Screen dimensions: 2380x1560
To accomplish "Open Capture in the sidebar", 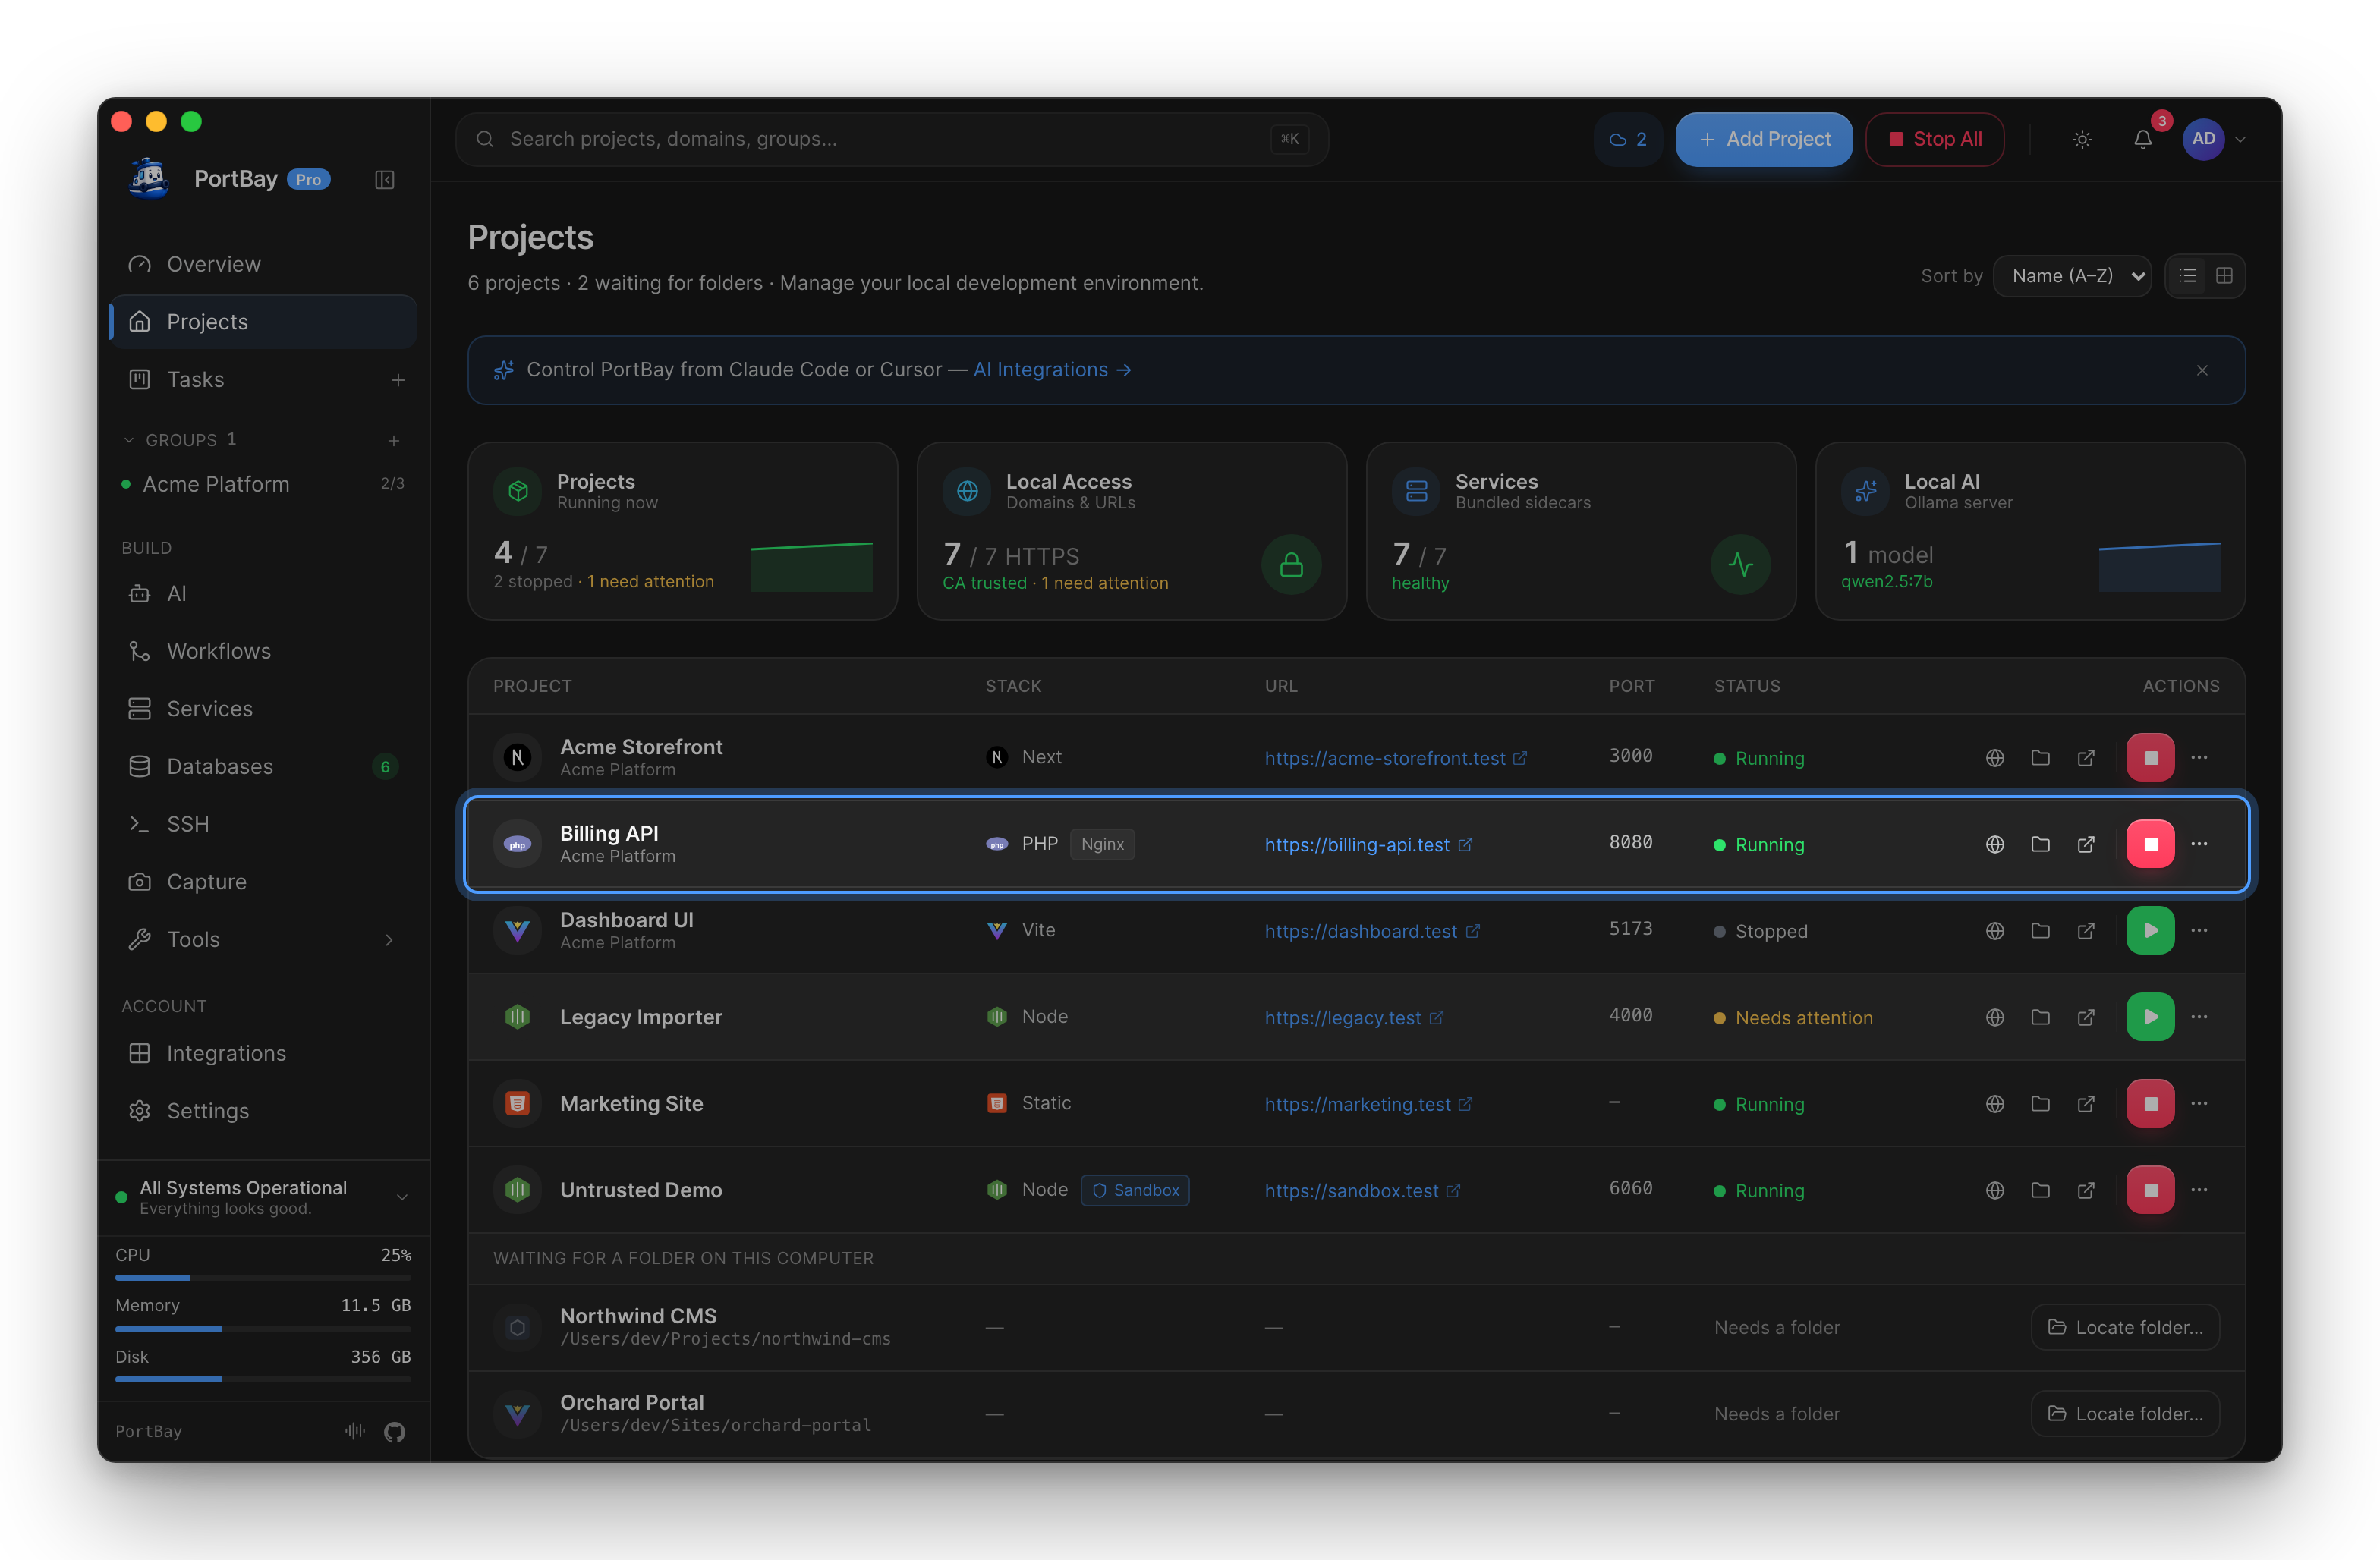I will 263,882.
